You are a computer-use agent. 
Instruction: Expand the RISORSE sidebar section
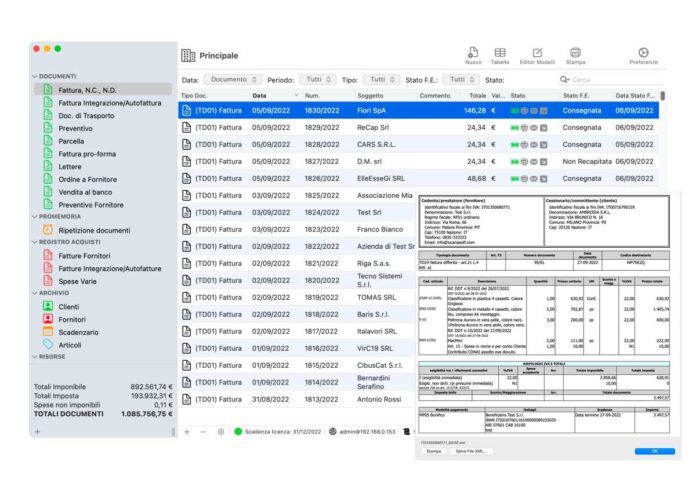[x=35, y=356]
